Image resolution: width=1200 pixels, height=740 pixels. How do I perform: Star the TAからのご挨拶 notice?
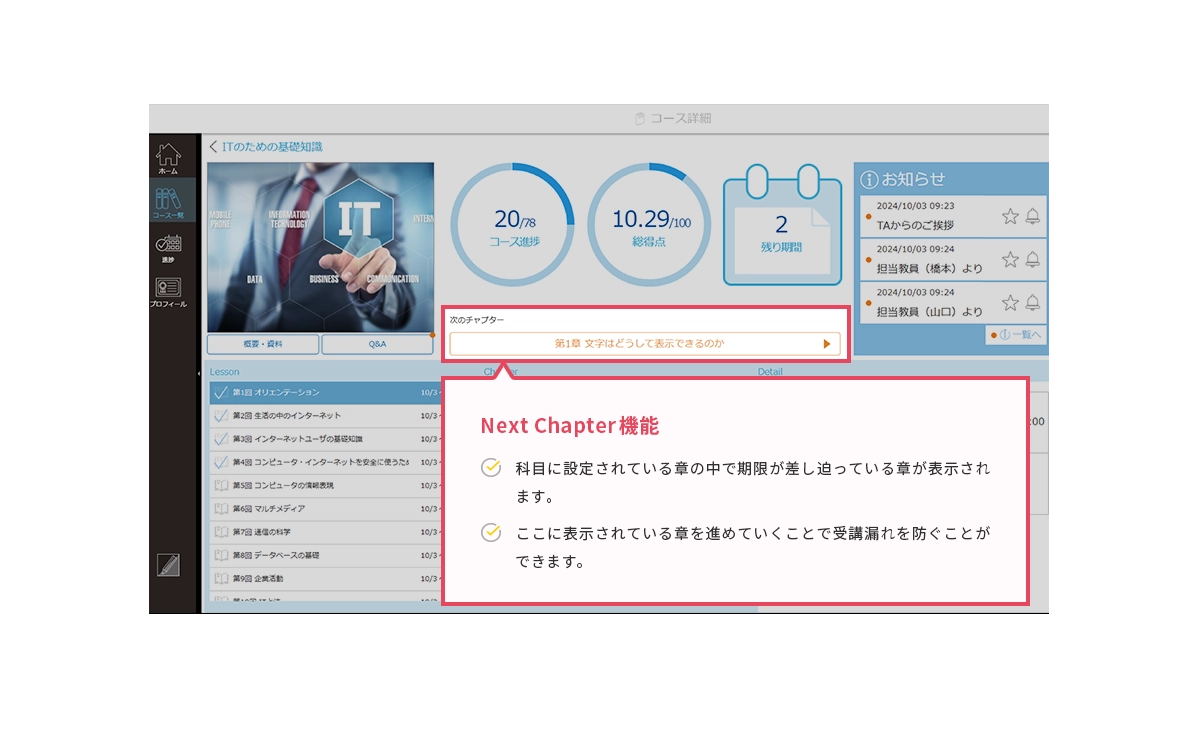(x=1010, y=216)
